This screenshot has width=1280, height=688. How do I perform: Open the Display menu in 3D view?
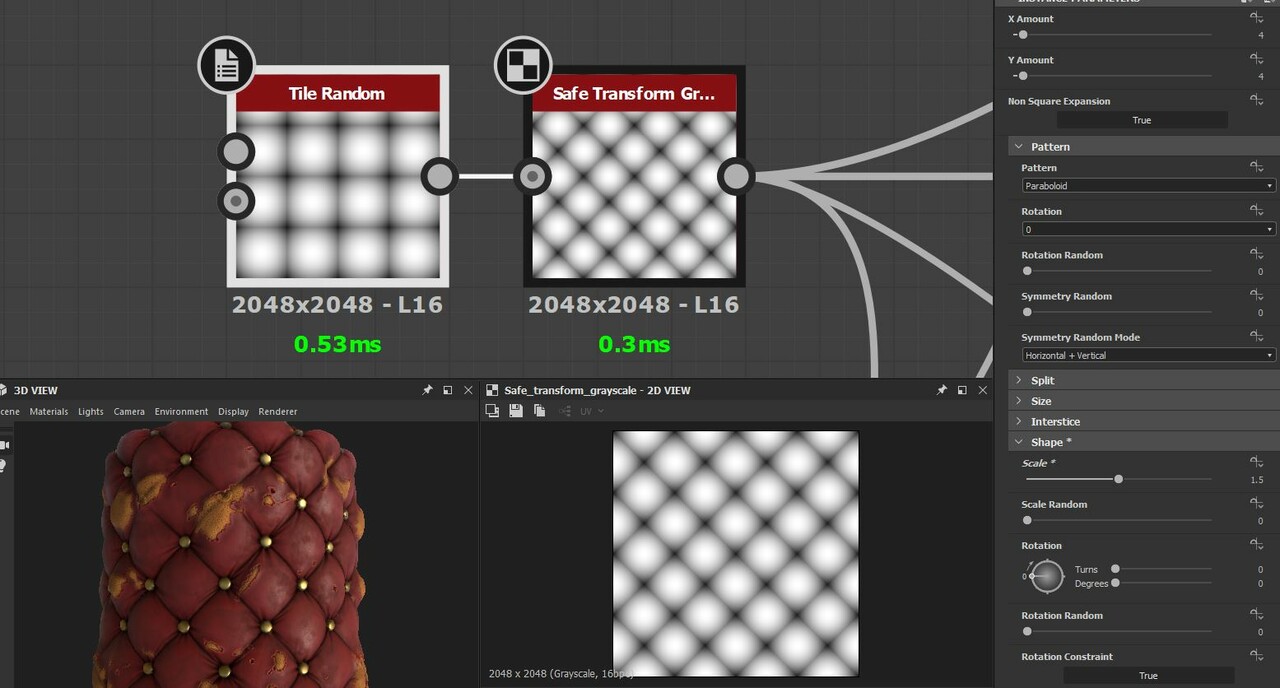tap(233, 412)
